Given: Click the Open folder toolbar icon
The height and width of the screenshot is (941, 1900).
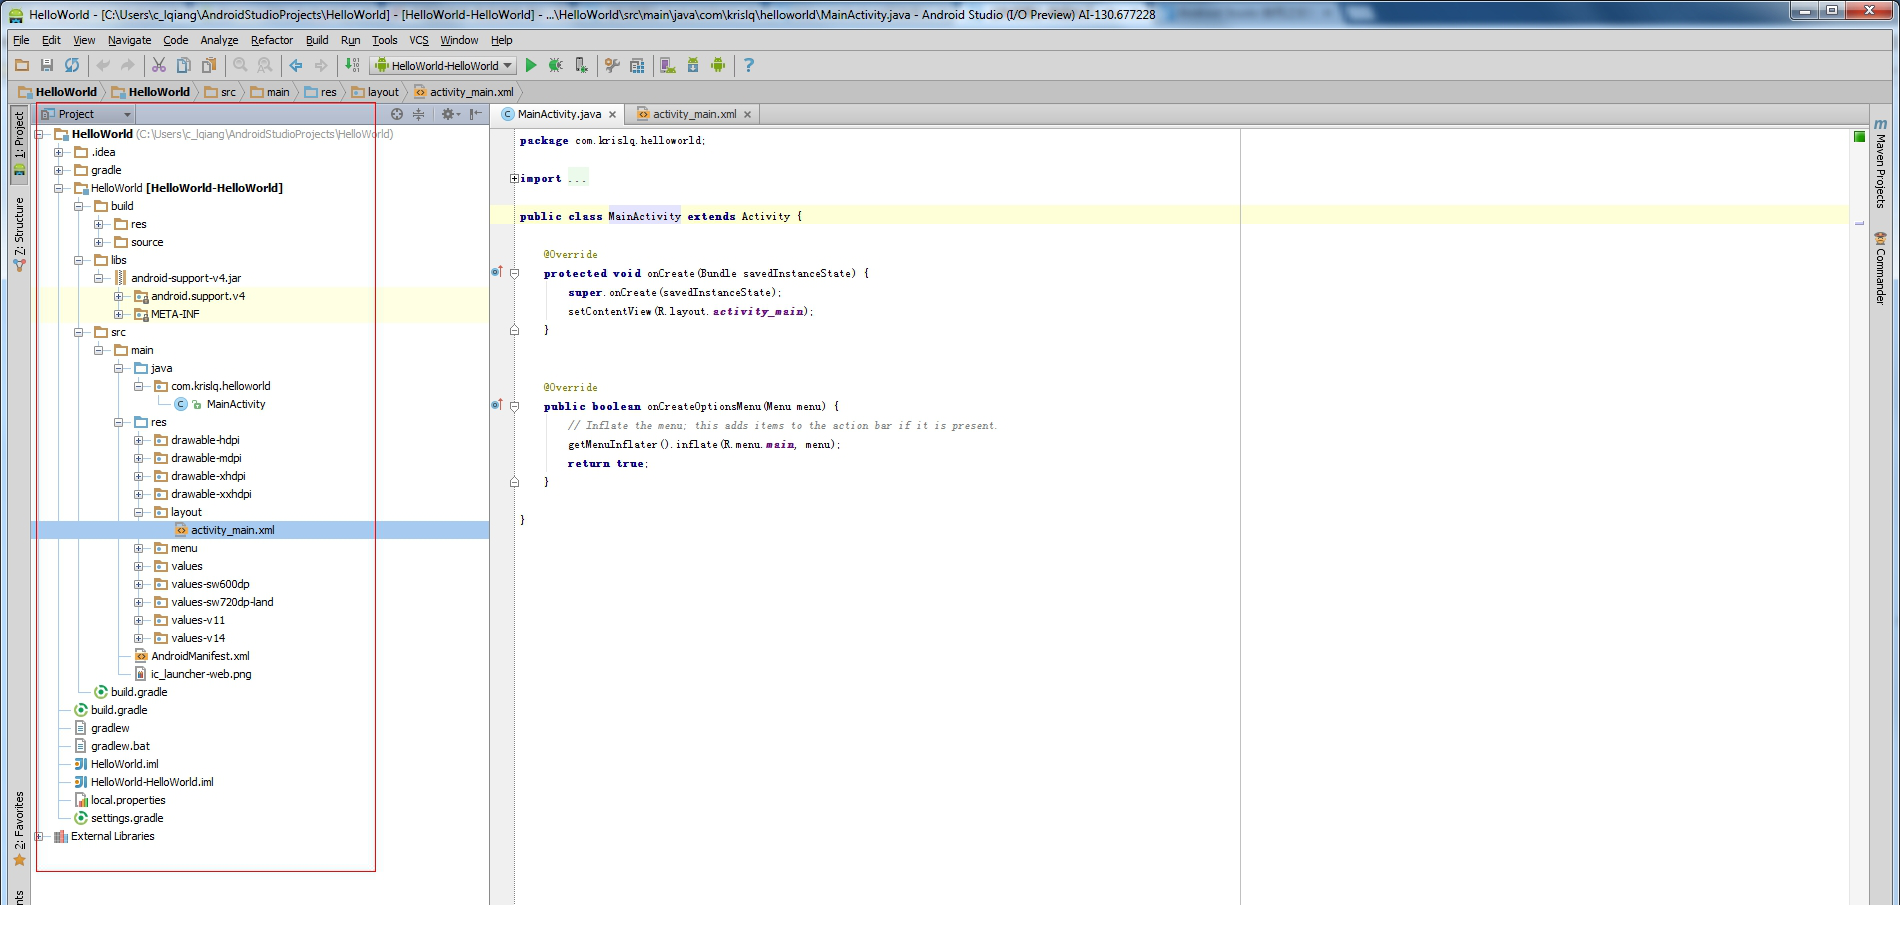Looking at the screenshot, I should (22, 65).
